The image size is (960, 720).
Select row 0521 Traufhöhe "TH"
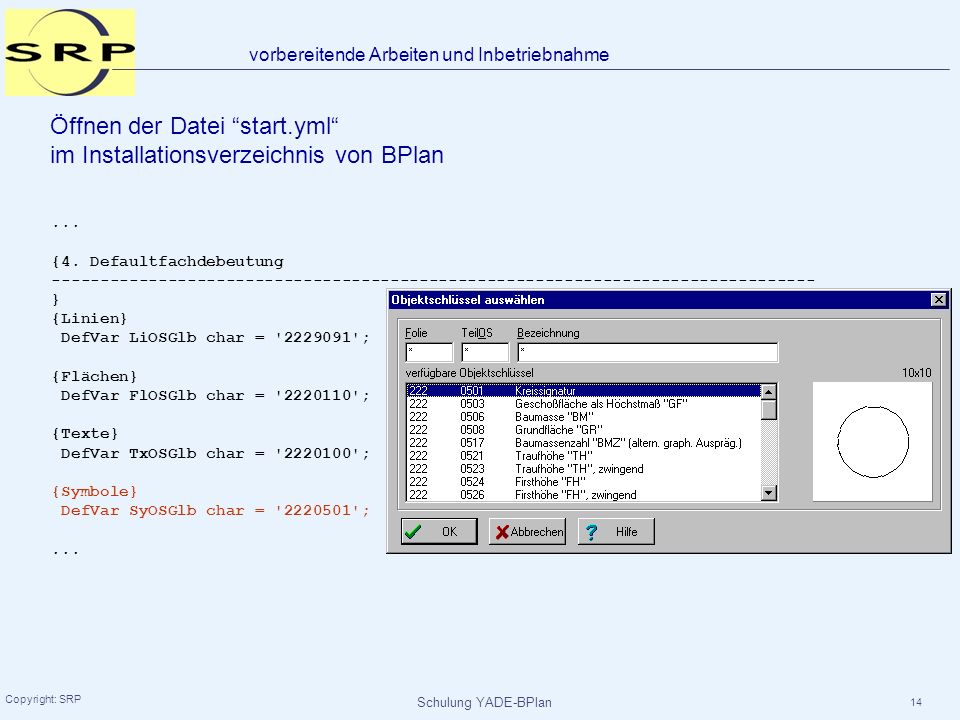pos(583,456)
